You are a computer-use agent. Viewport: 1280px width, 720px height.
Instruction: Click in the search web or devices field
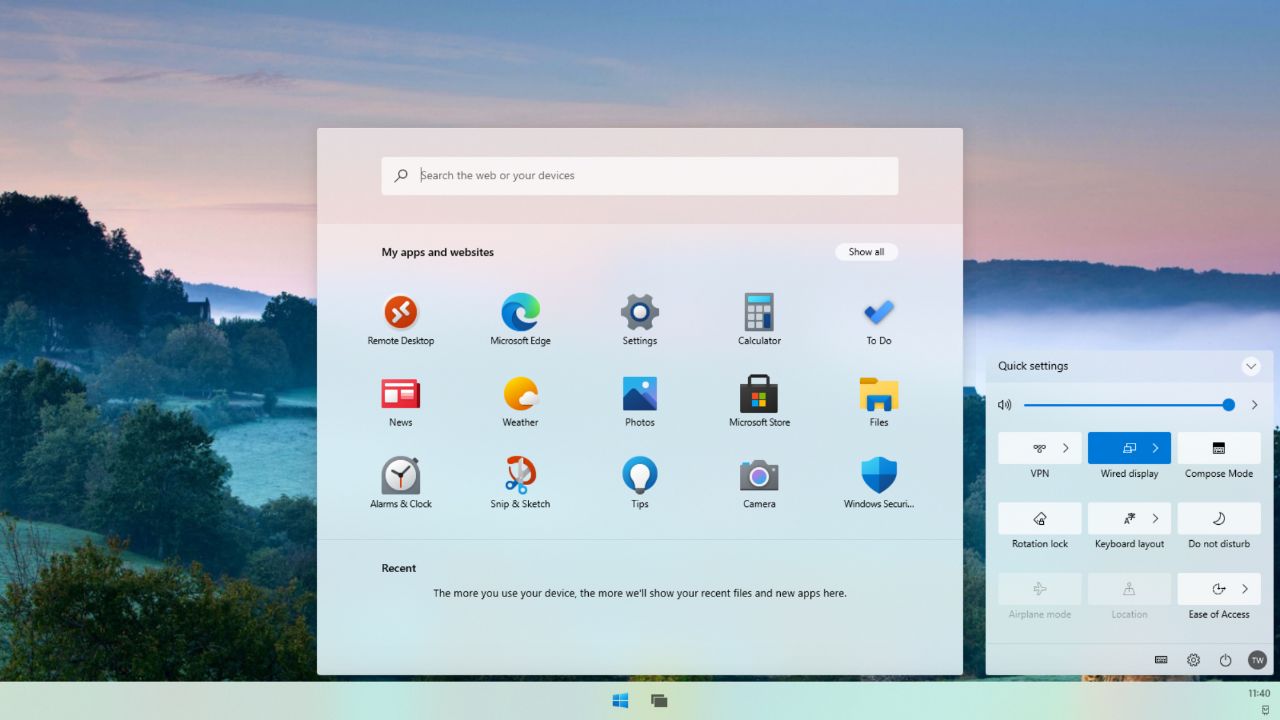coord(640,176)
